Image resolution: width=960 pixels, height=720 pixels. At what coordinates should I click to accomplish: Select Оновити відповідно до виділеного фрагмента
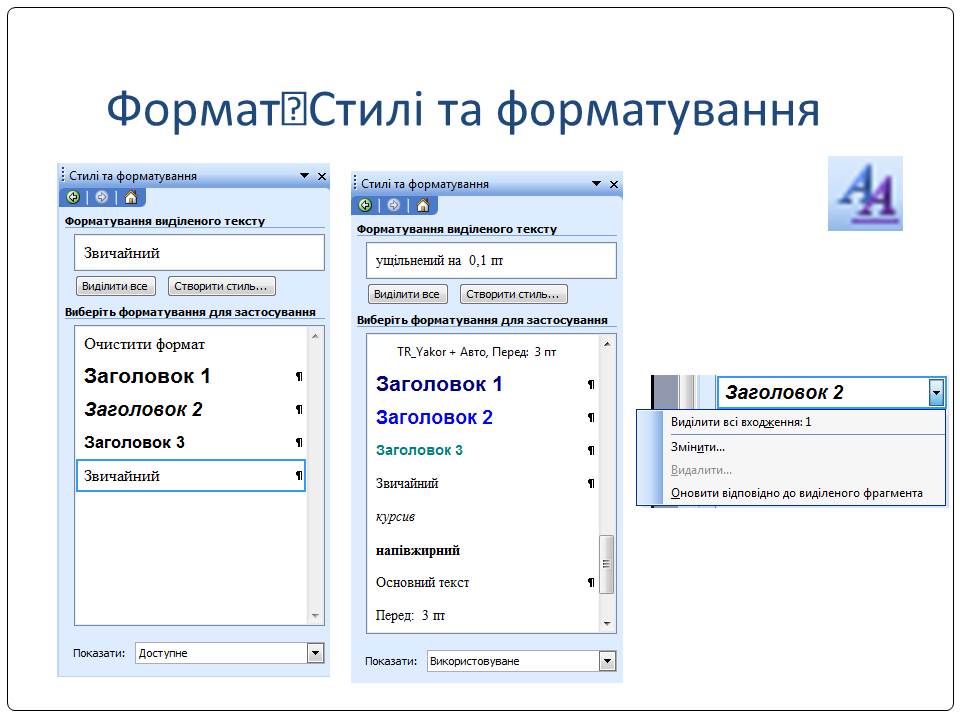tap(796, 493)
